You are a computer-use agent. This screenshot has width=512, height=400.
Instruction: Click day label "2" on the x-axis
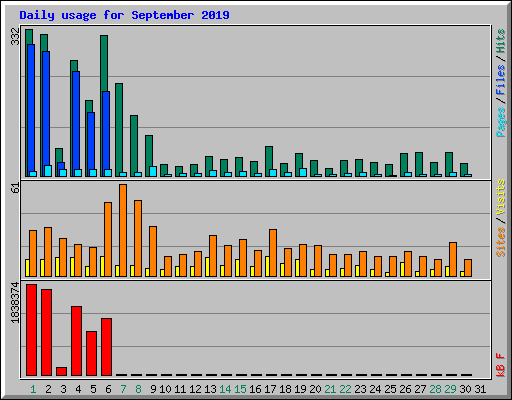click(48, 389)
